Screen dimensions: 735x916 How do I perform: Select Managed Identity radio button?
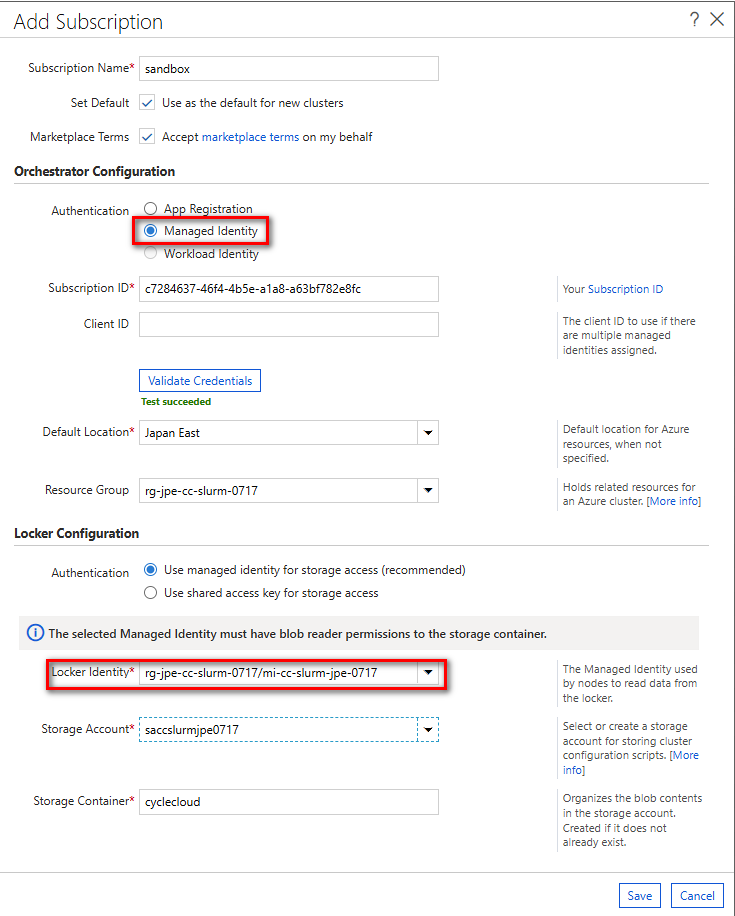coord(151,231)
